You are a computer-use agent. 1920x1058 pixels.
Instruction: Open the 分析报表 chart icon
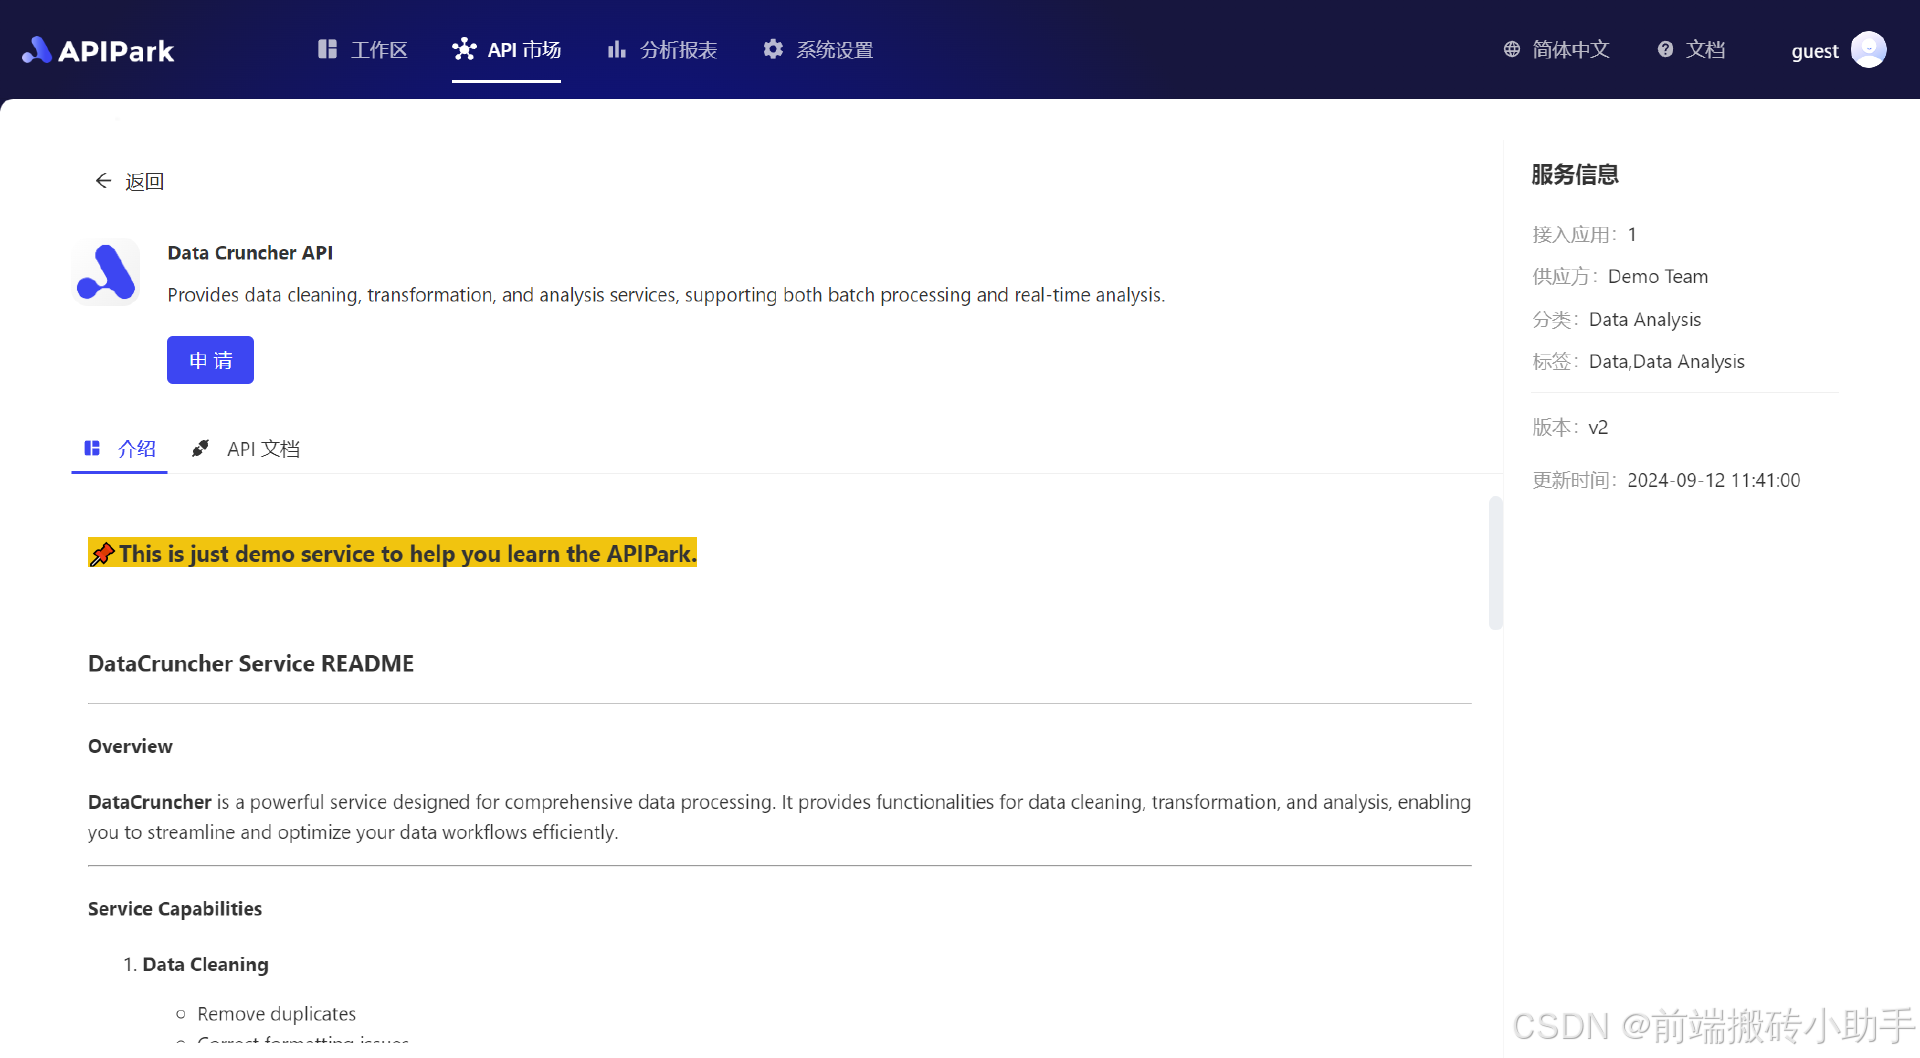(x=616, y=48)
